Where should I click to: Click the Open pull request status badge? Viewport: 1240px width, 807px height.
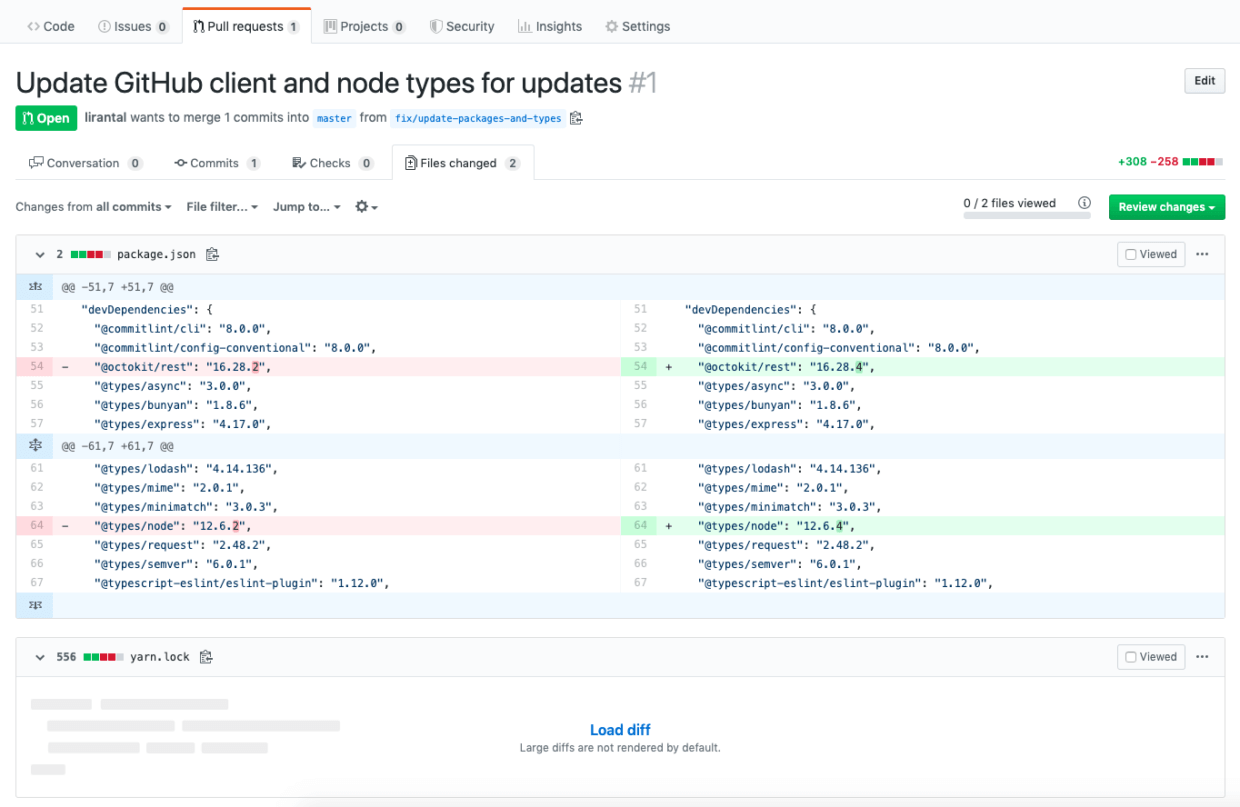coord(45,118)
